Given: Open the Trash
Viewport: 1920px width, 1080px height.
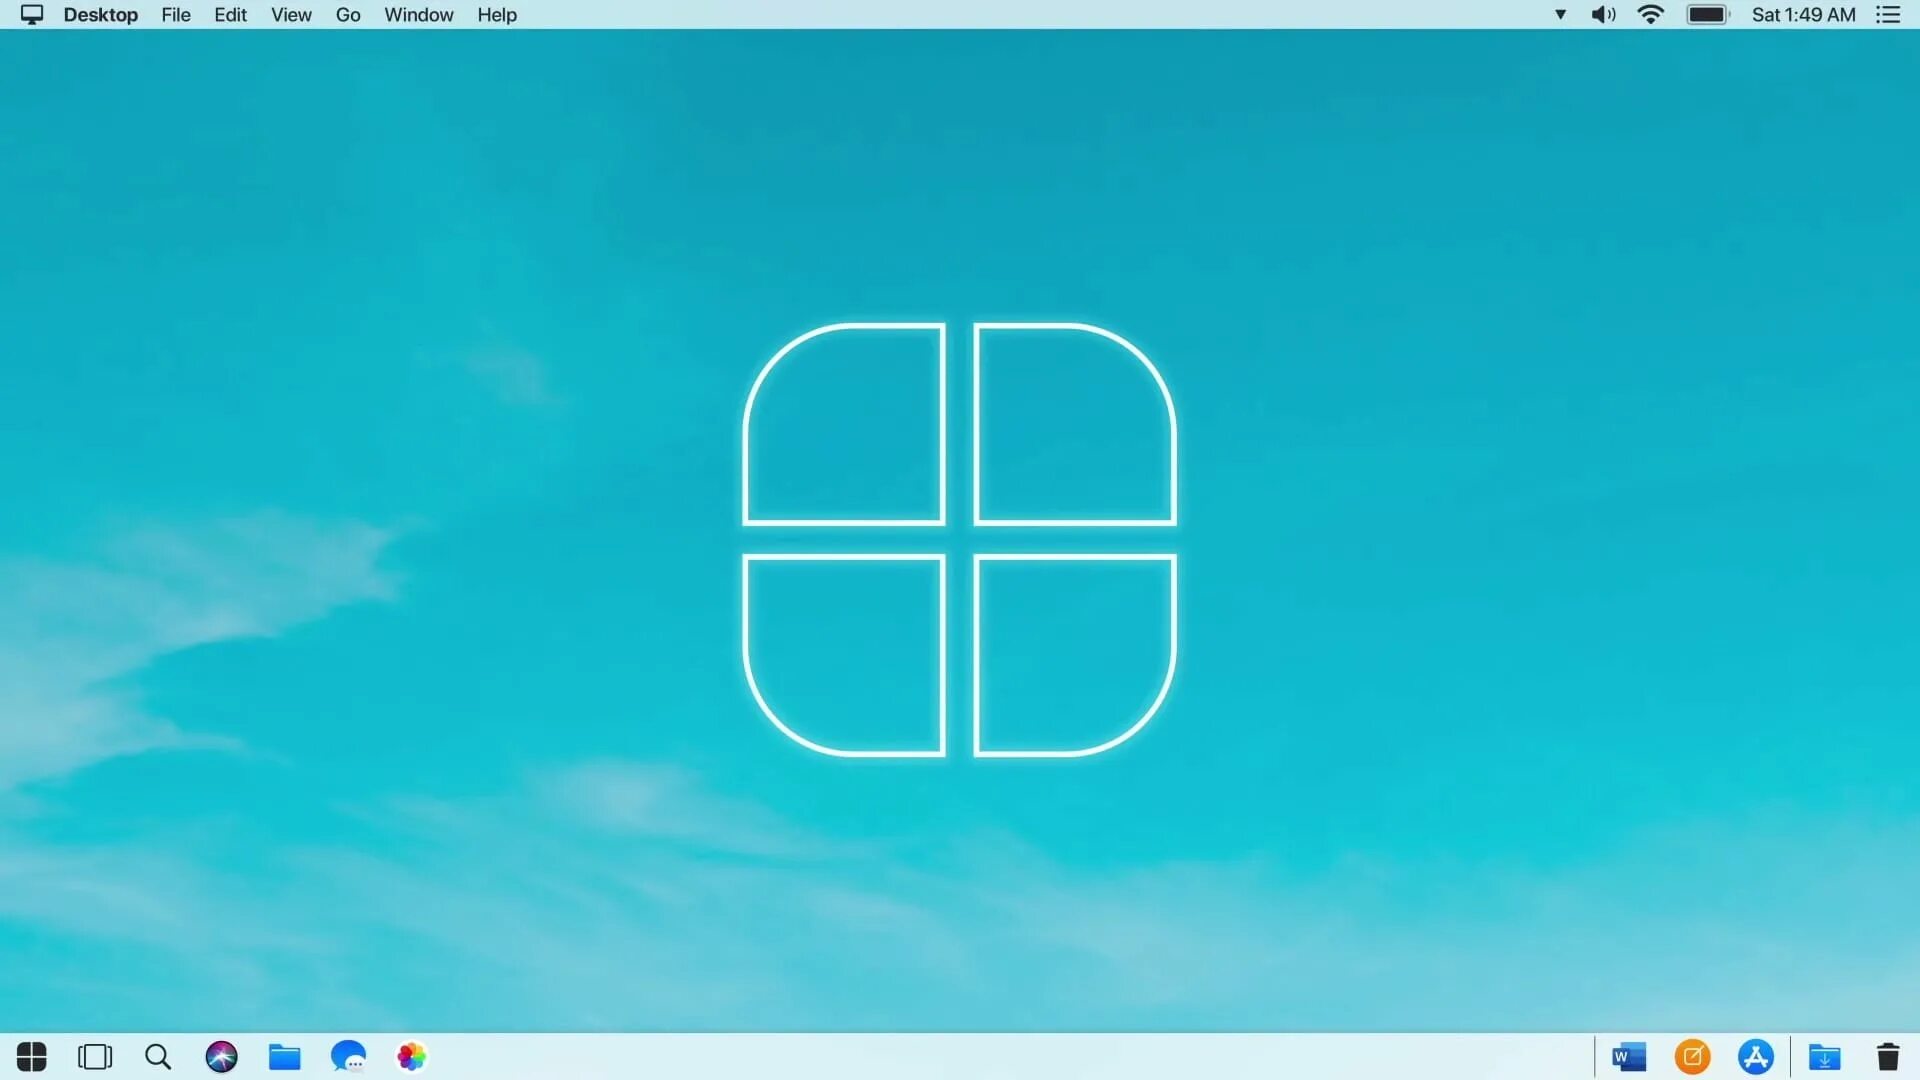Looking at the screenshot, I should click(x=1888, y=1057).
